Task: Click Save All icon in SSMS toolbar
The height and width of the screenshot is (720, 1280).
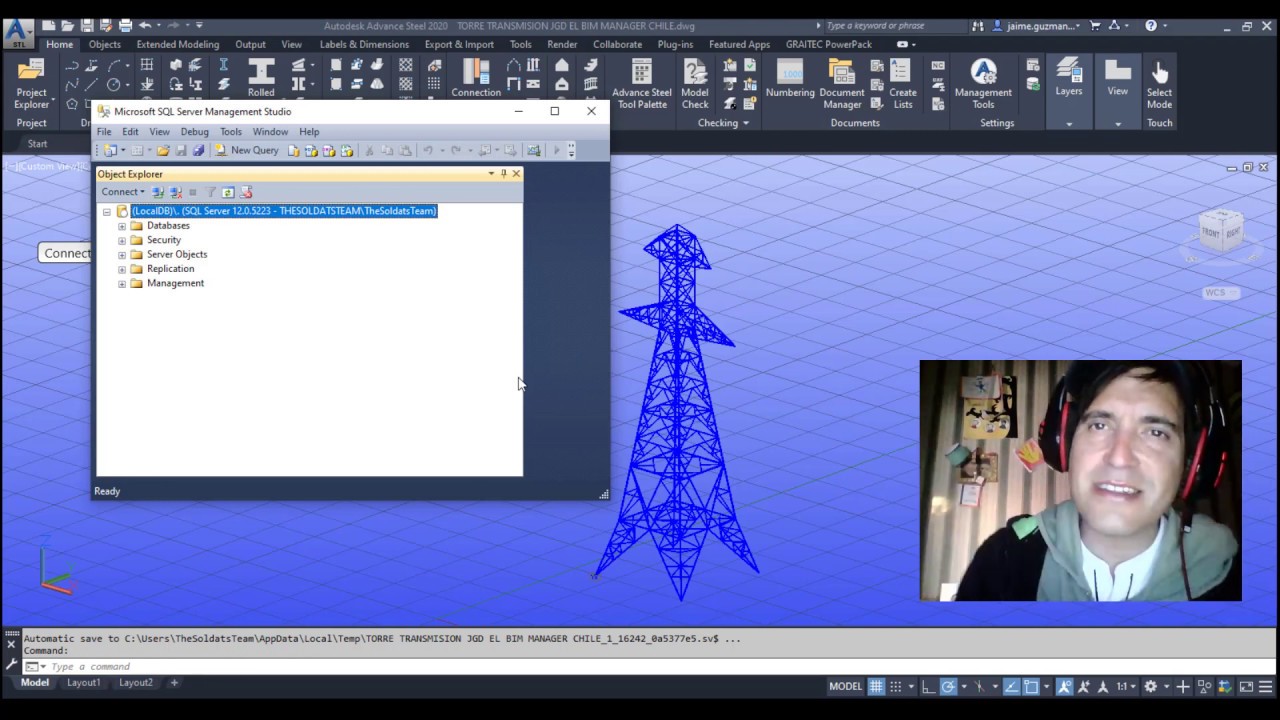Action: coord(198,150)
